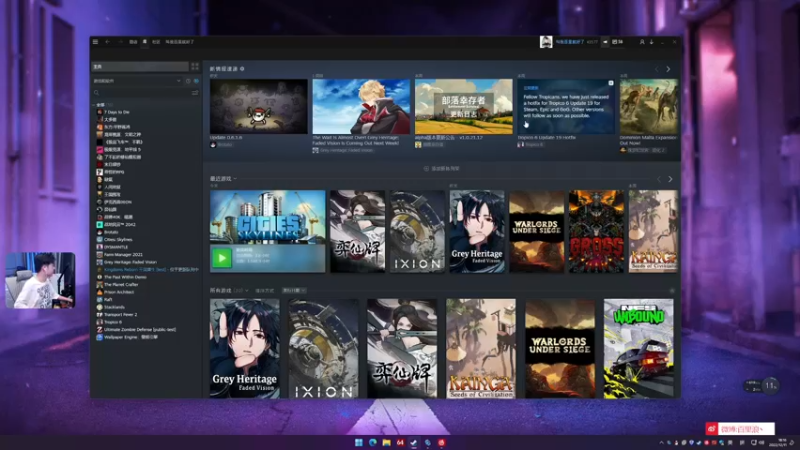Open downloads arrow icon in header
The image size is (800, 450).
tap(652, 42)
